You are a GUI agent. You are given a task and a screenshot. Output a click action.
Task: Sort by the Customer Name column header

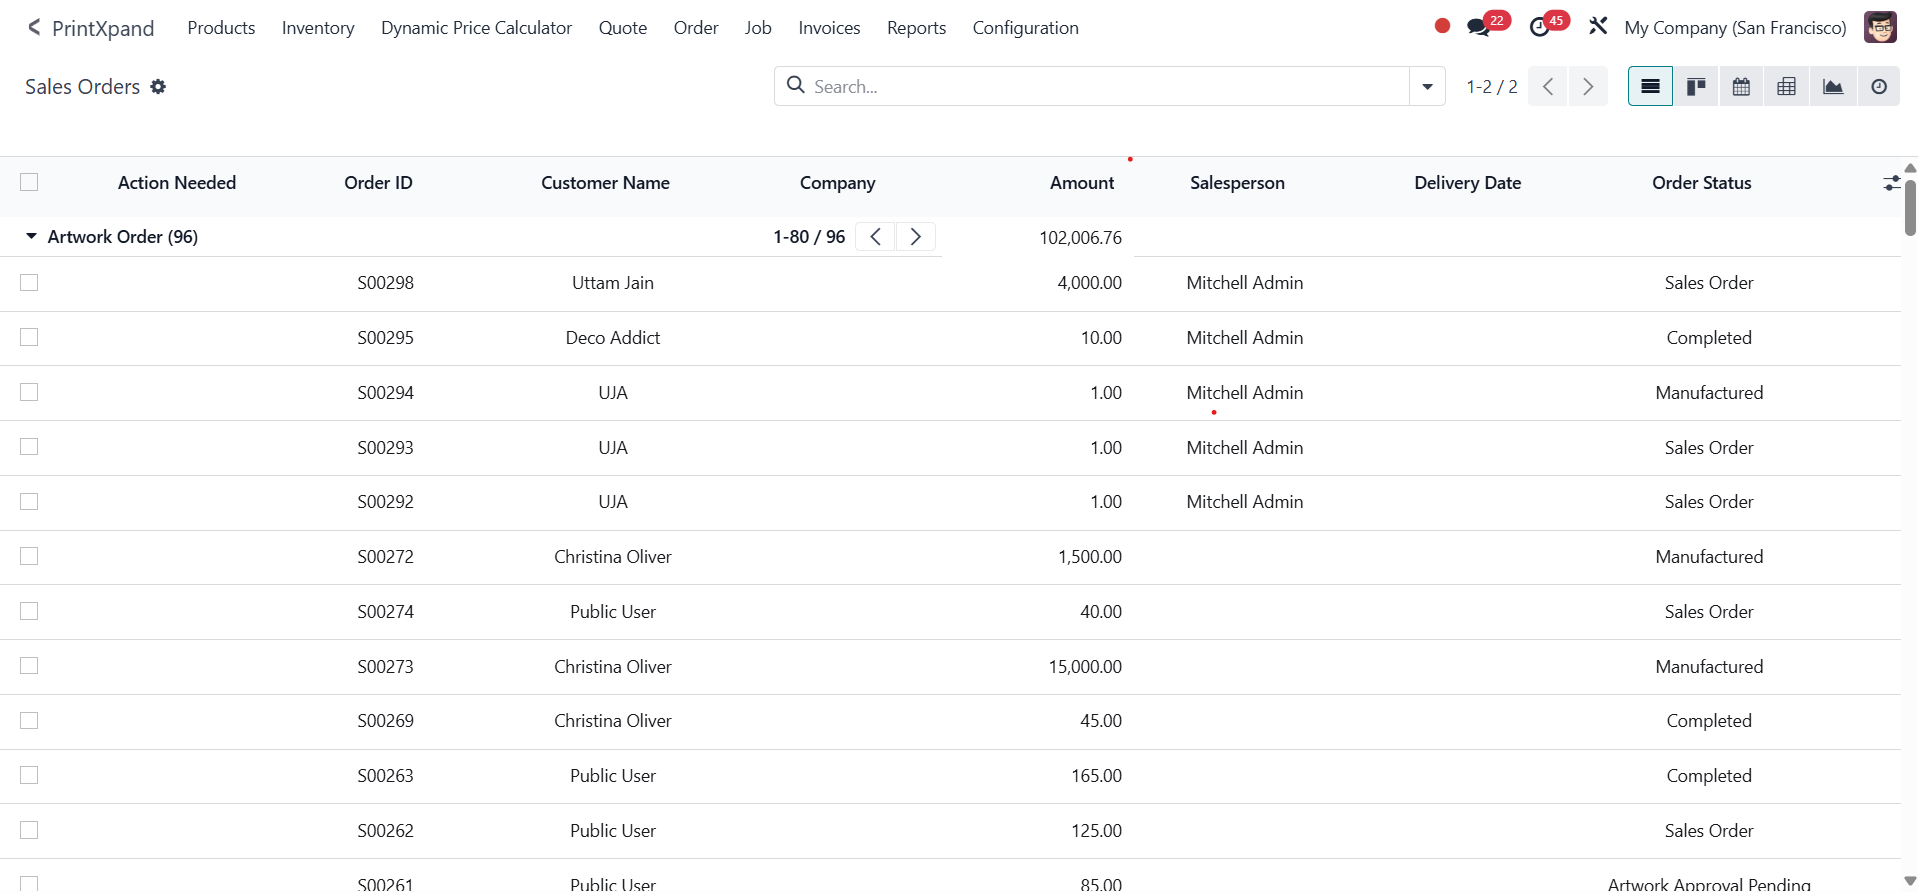coord(605,183)
